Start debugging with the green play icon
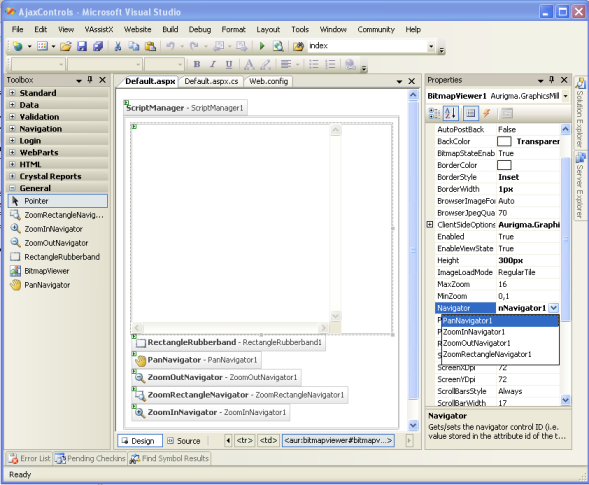Screen dimensions: 589x485 tap(262, 46)
